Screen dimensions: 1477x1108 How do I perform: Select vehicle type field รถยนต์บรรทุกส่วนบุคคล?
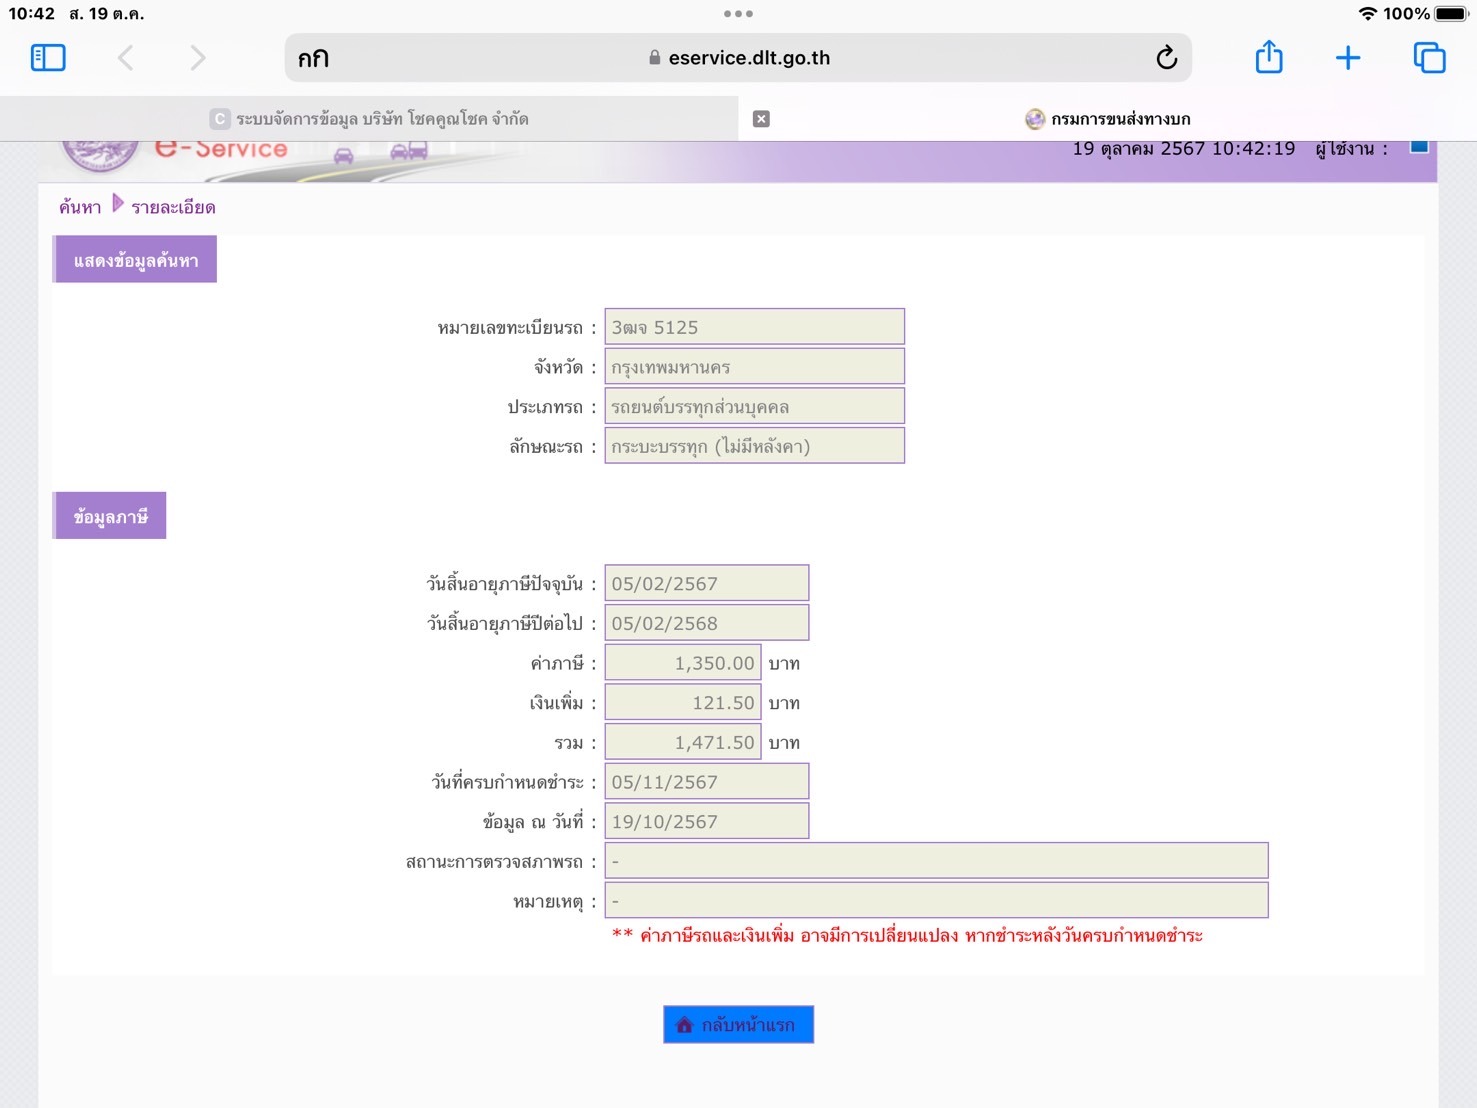tap(754, 407)
